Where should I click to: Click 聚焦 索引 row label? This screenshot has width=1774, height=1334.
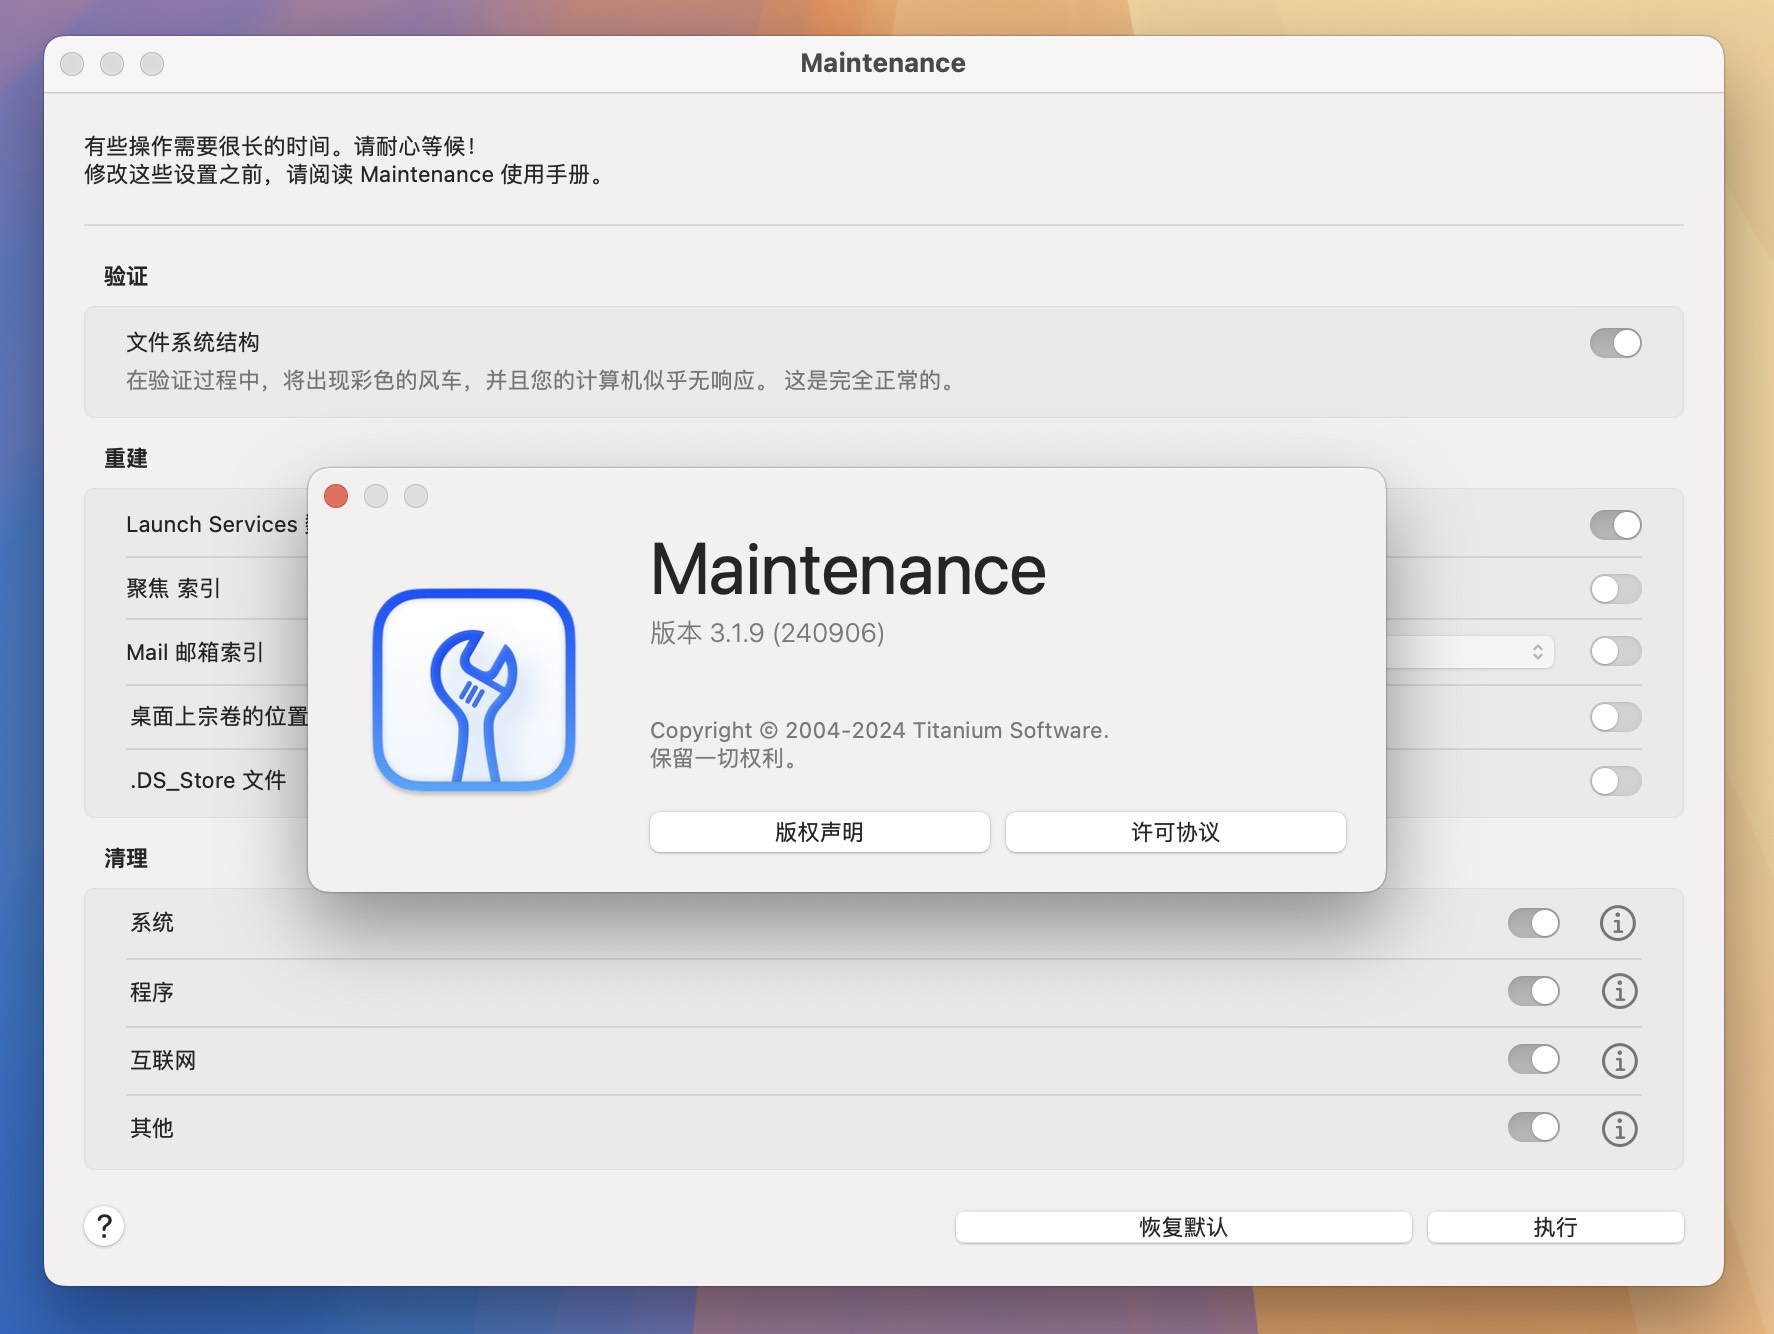click(173, 588)
